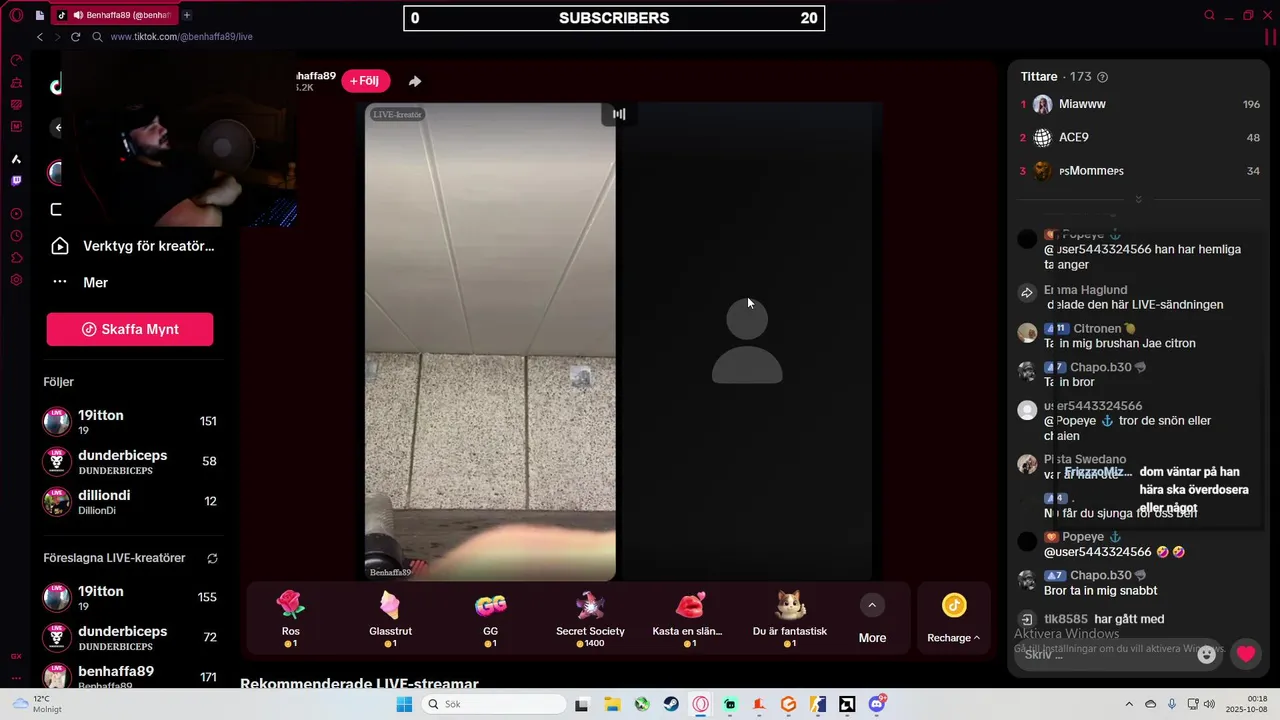Click the empty guest avatar placeholder

pos(747,342)
